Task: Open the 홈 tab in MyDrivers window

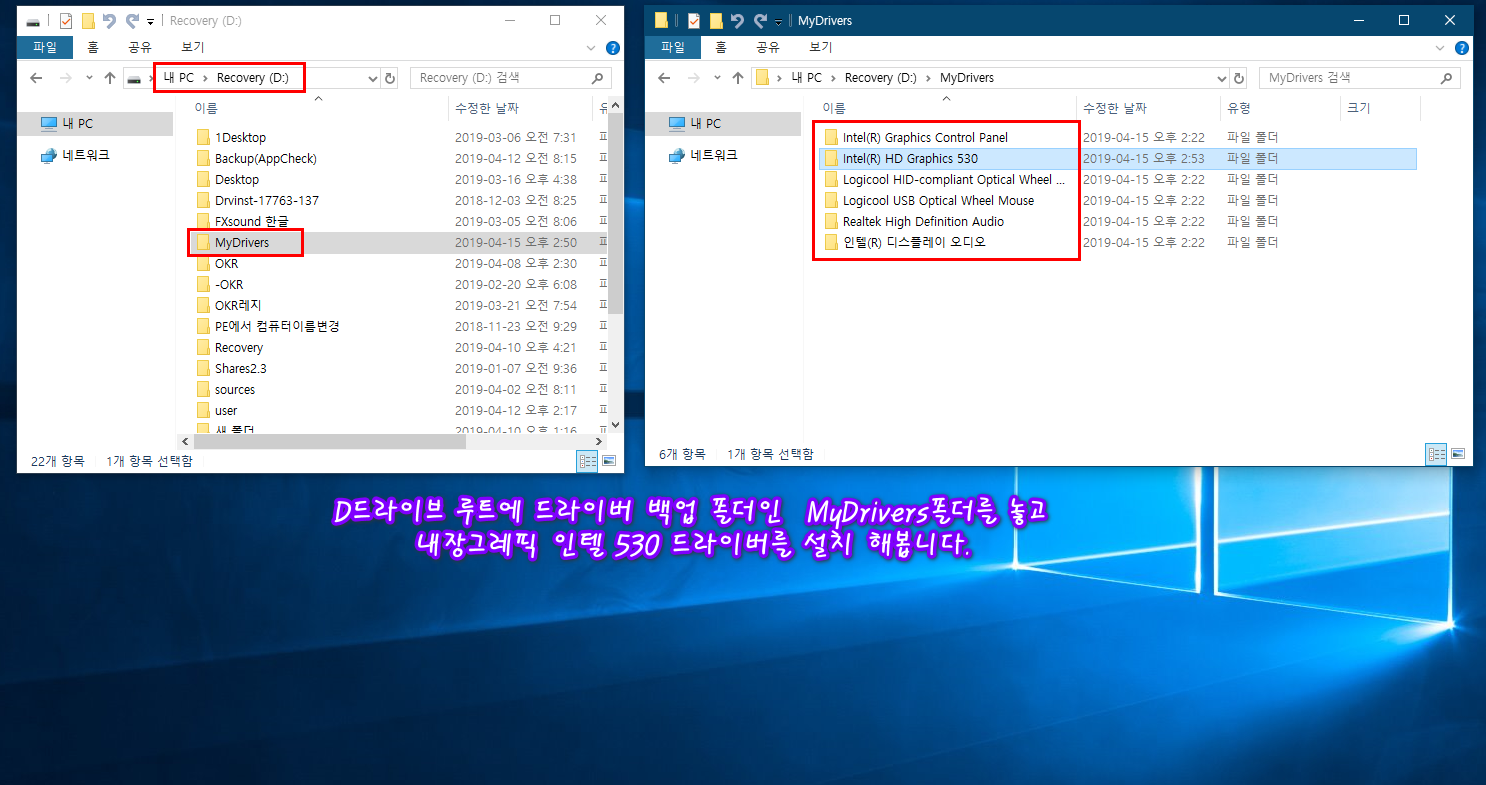Action: (x=721, y=47)
